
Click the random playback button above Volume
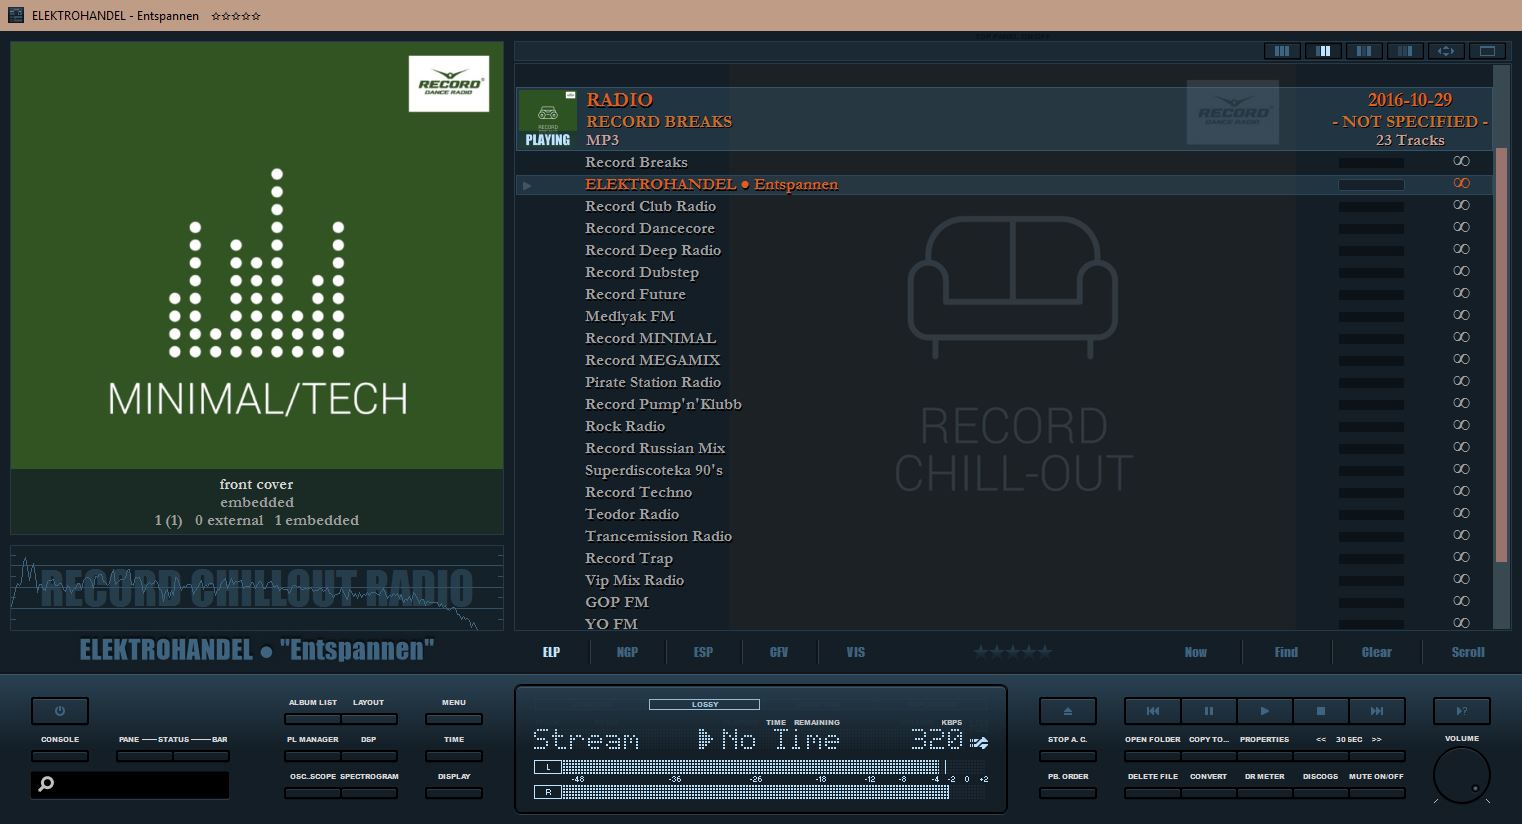(x=1461, y=711)
